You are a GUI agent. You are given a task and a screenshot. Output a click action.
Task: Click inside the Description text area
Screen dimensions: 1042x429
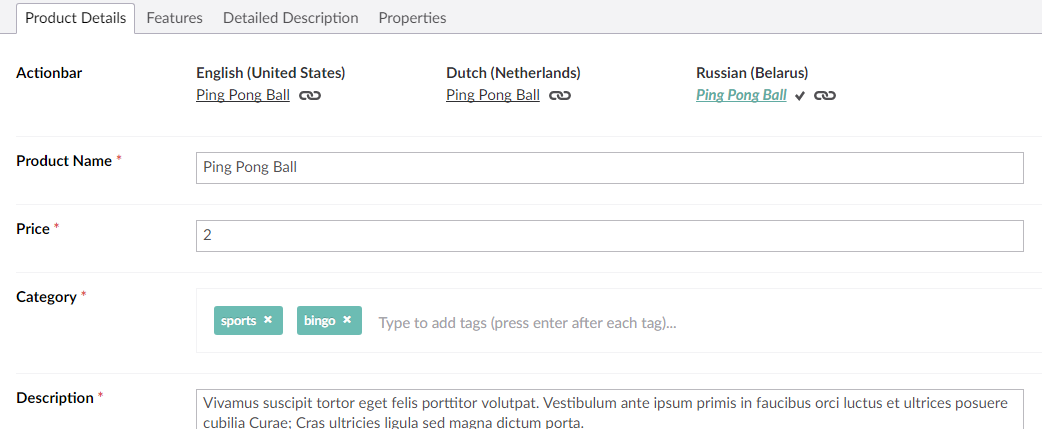tap(609, 409)
